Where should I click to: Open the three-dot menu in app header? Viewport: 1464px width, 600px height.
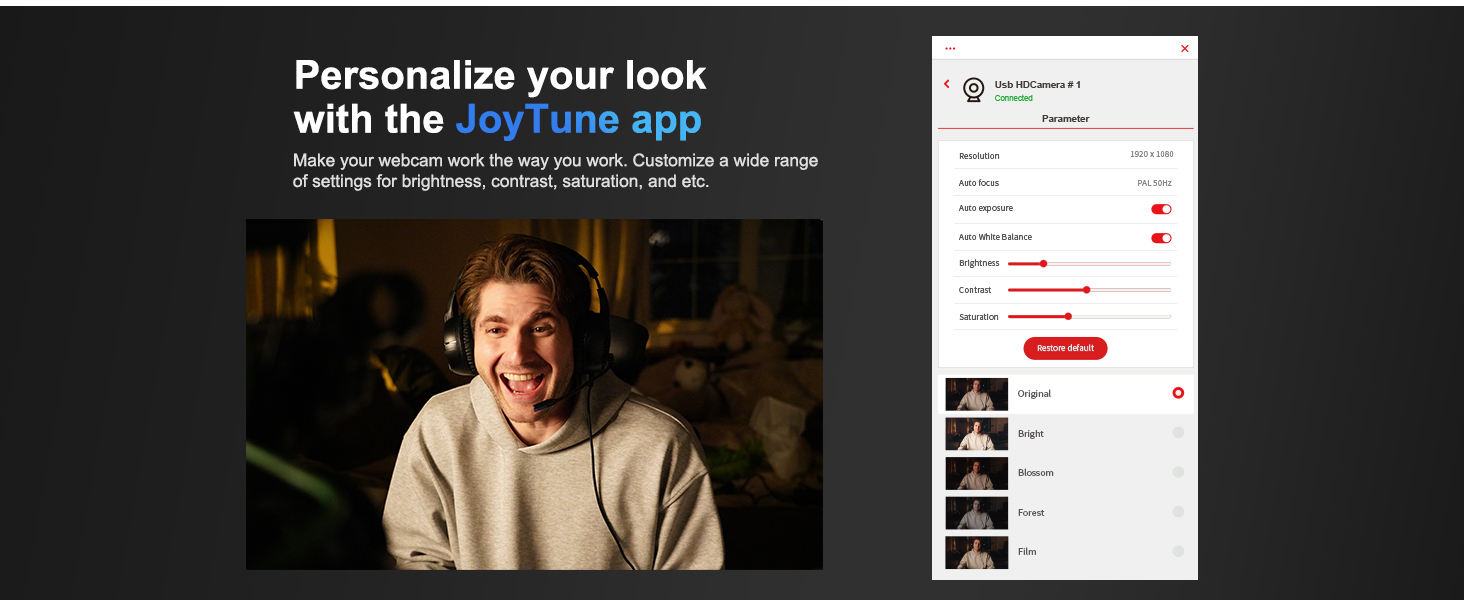coord(950,48)
